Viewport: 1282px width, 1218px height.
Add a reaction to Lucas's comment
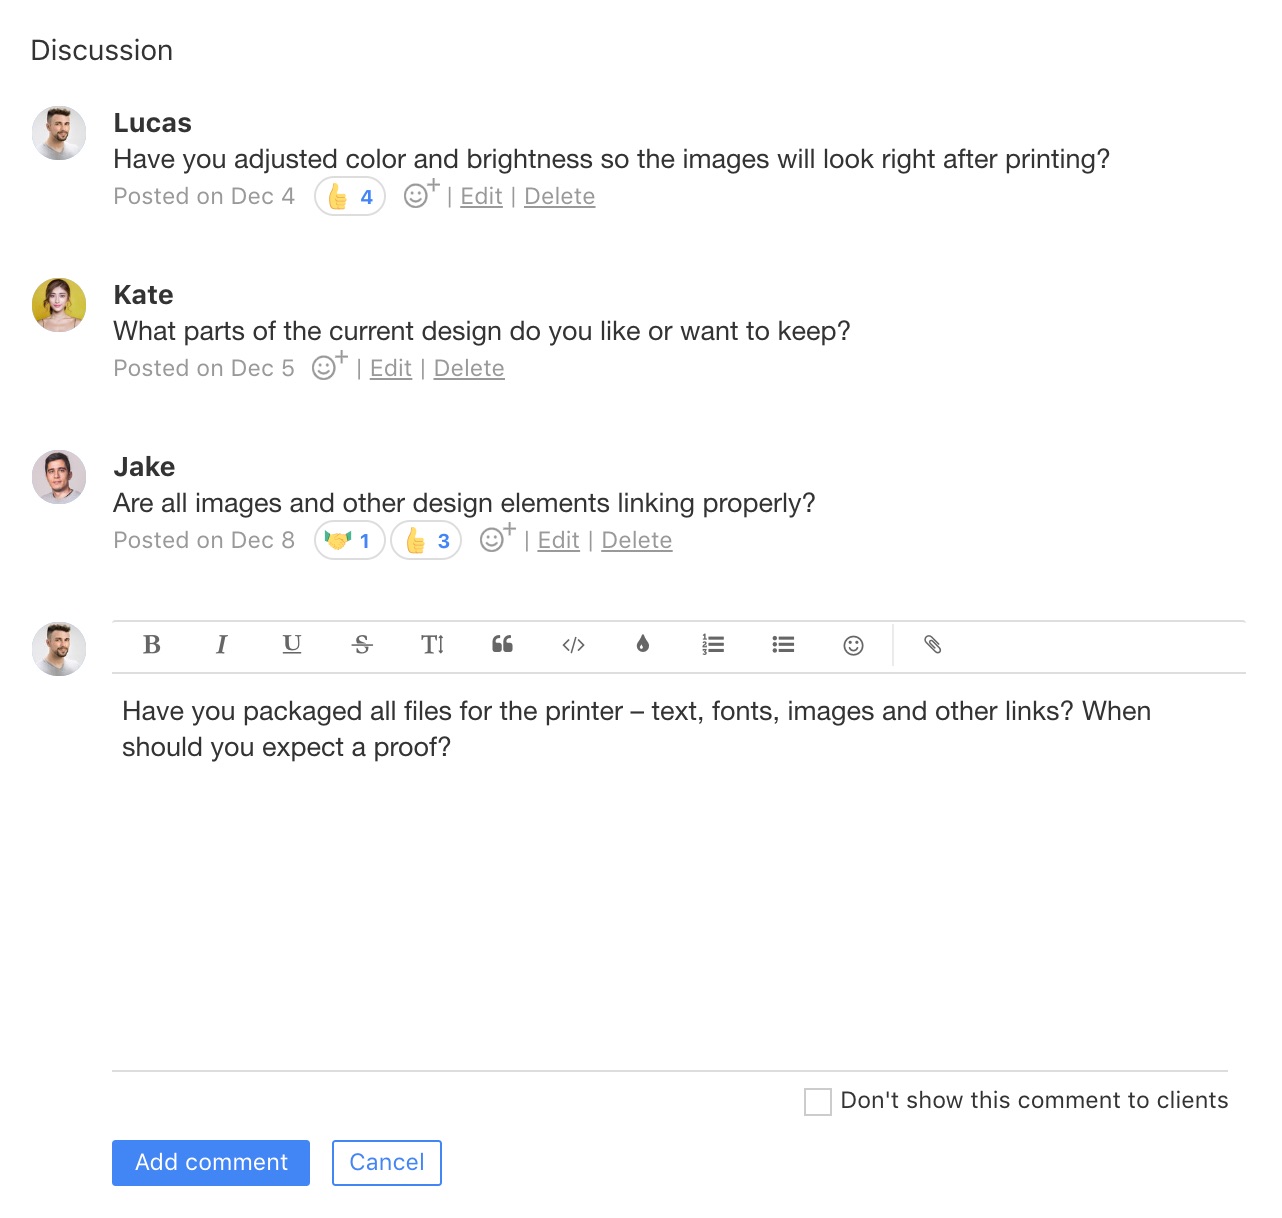tap(419, 195)
